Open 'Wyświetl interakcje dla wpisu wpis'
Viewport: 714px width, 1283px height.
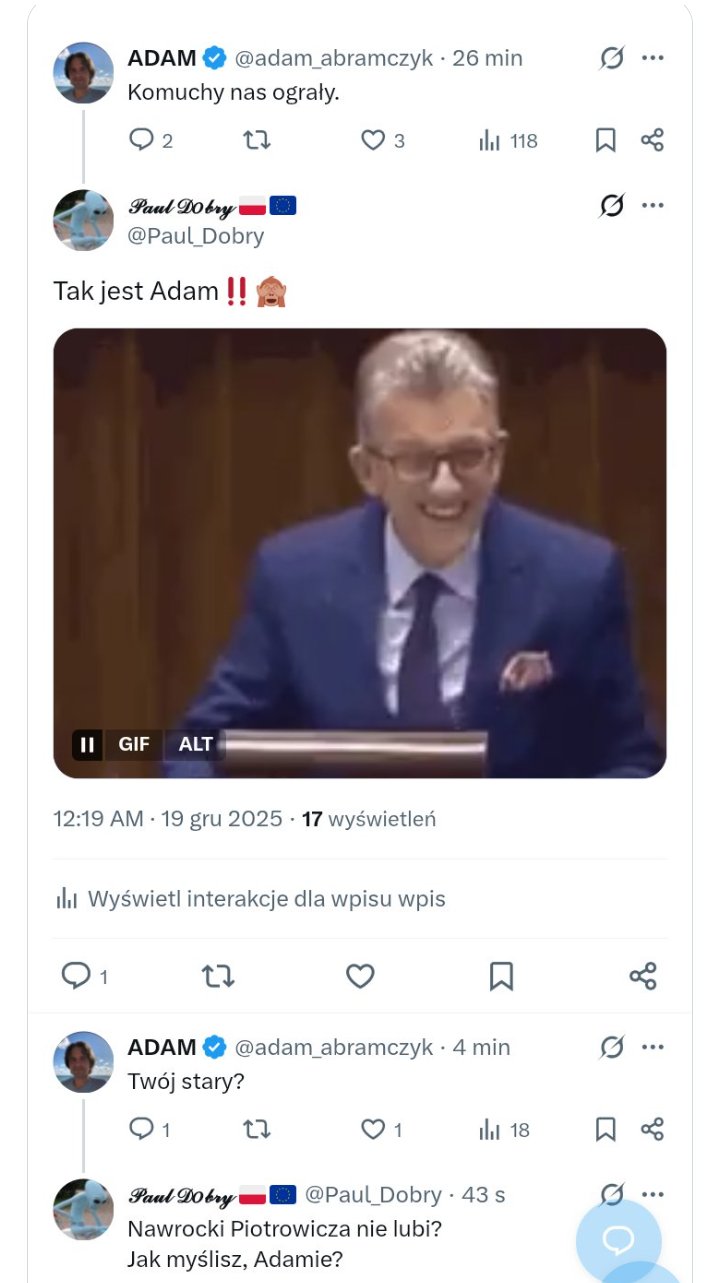pos(251,898)
